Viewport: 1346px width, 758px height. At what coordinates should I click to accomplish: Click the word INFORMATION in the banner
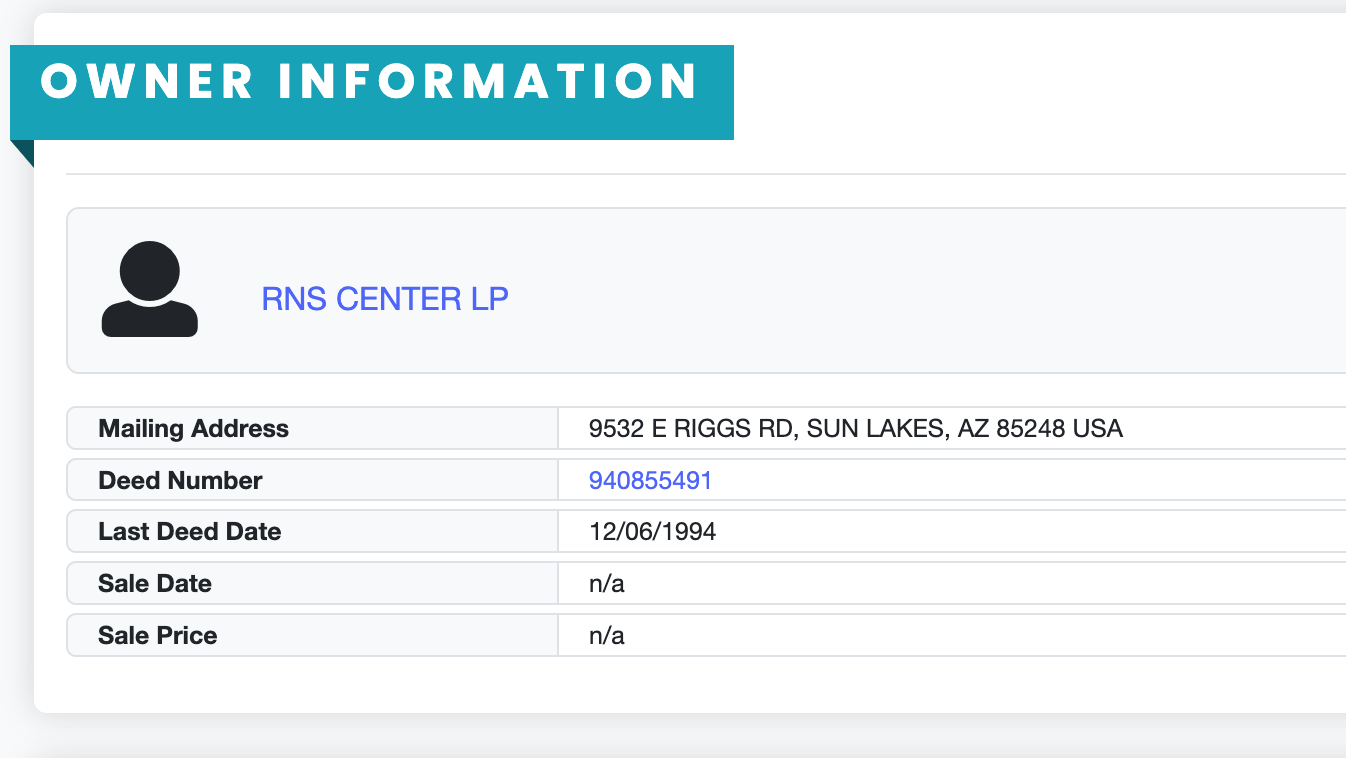[487, 82]
